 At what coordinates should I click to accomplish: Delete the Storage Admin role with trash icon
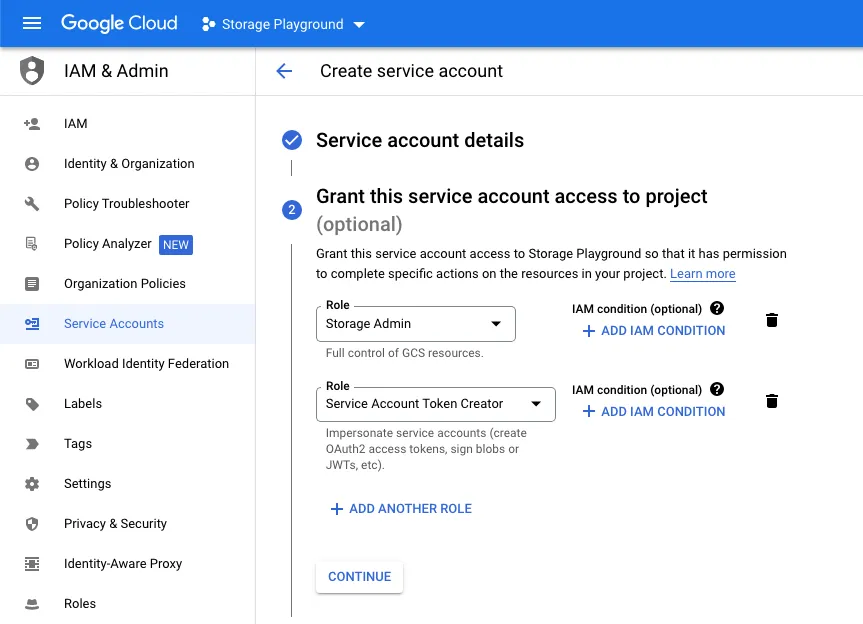coord(771,320)
